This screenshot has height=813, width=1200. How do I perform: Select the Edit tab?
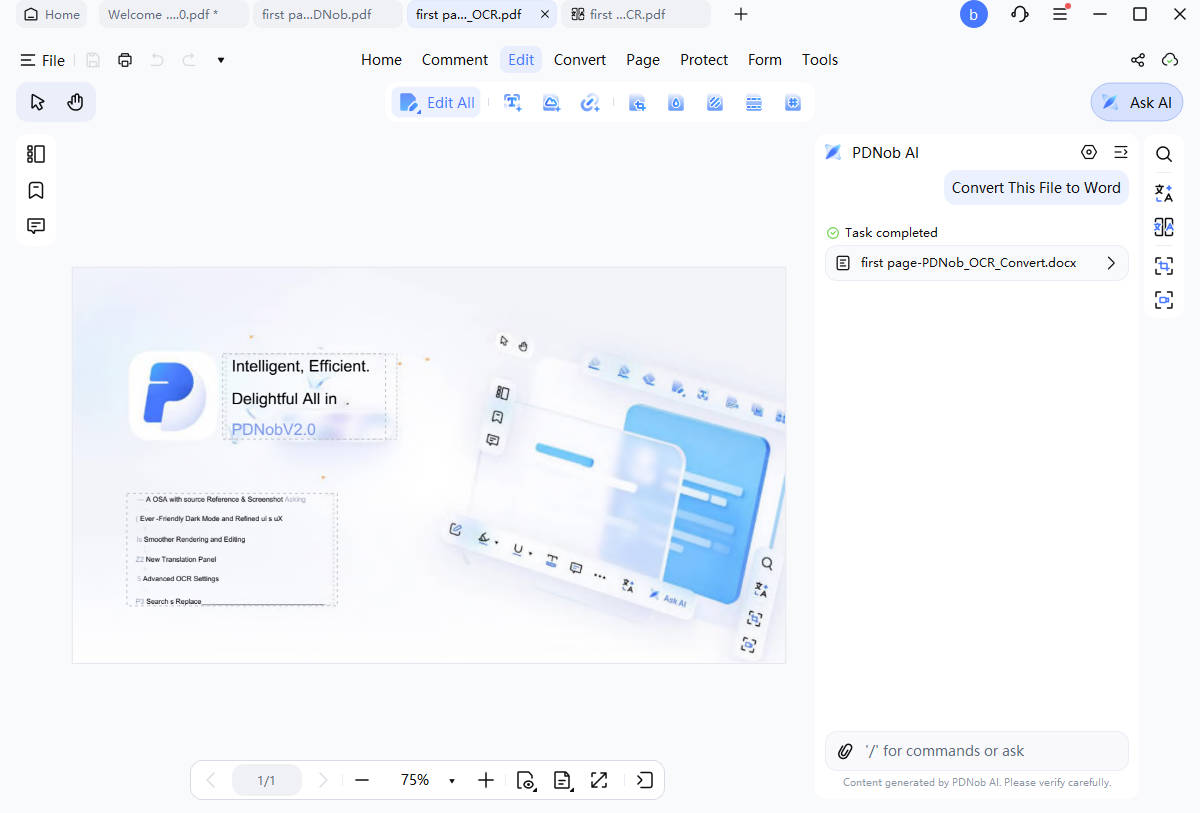point(521,60)
